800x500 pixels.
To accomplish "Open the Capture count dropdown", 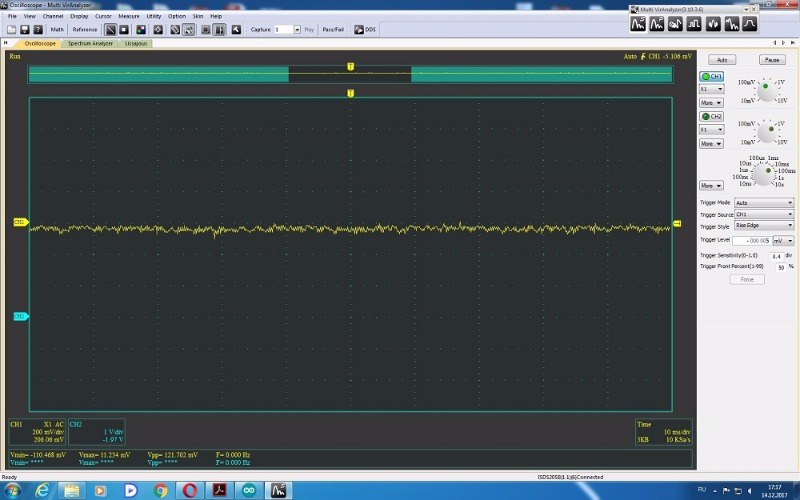I will click(x=297, y=30).
